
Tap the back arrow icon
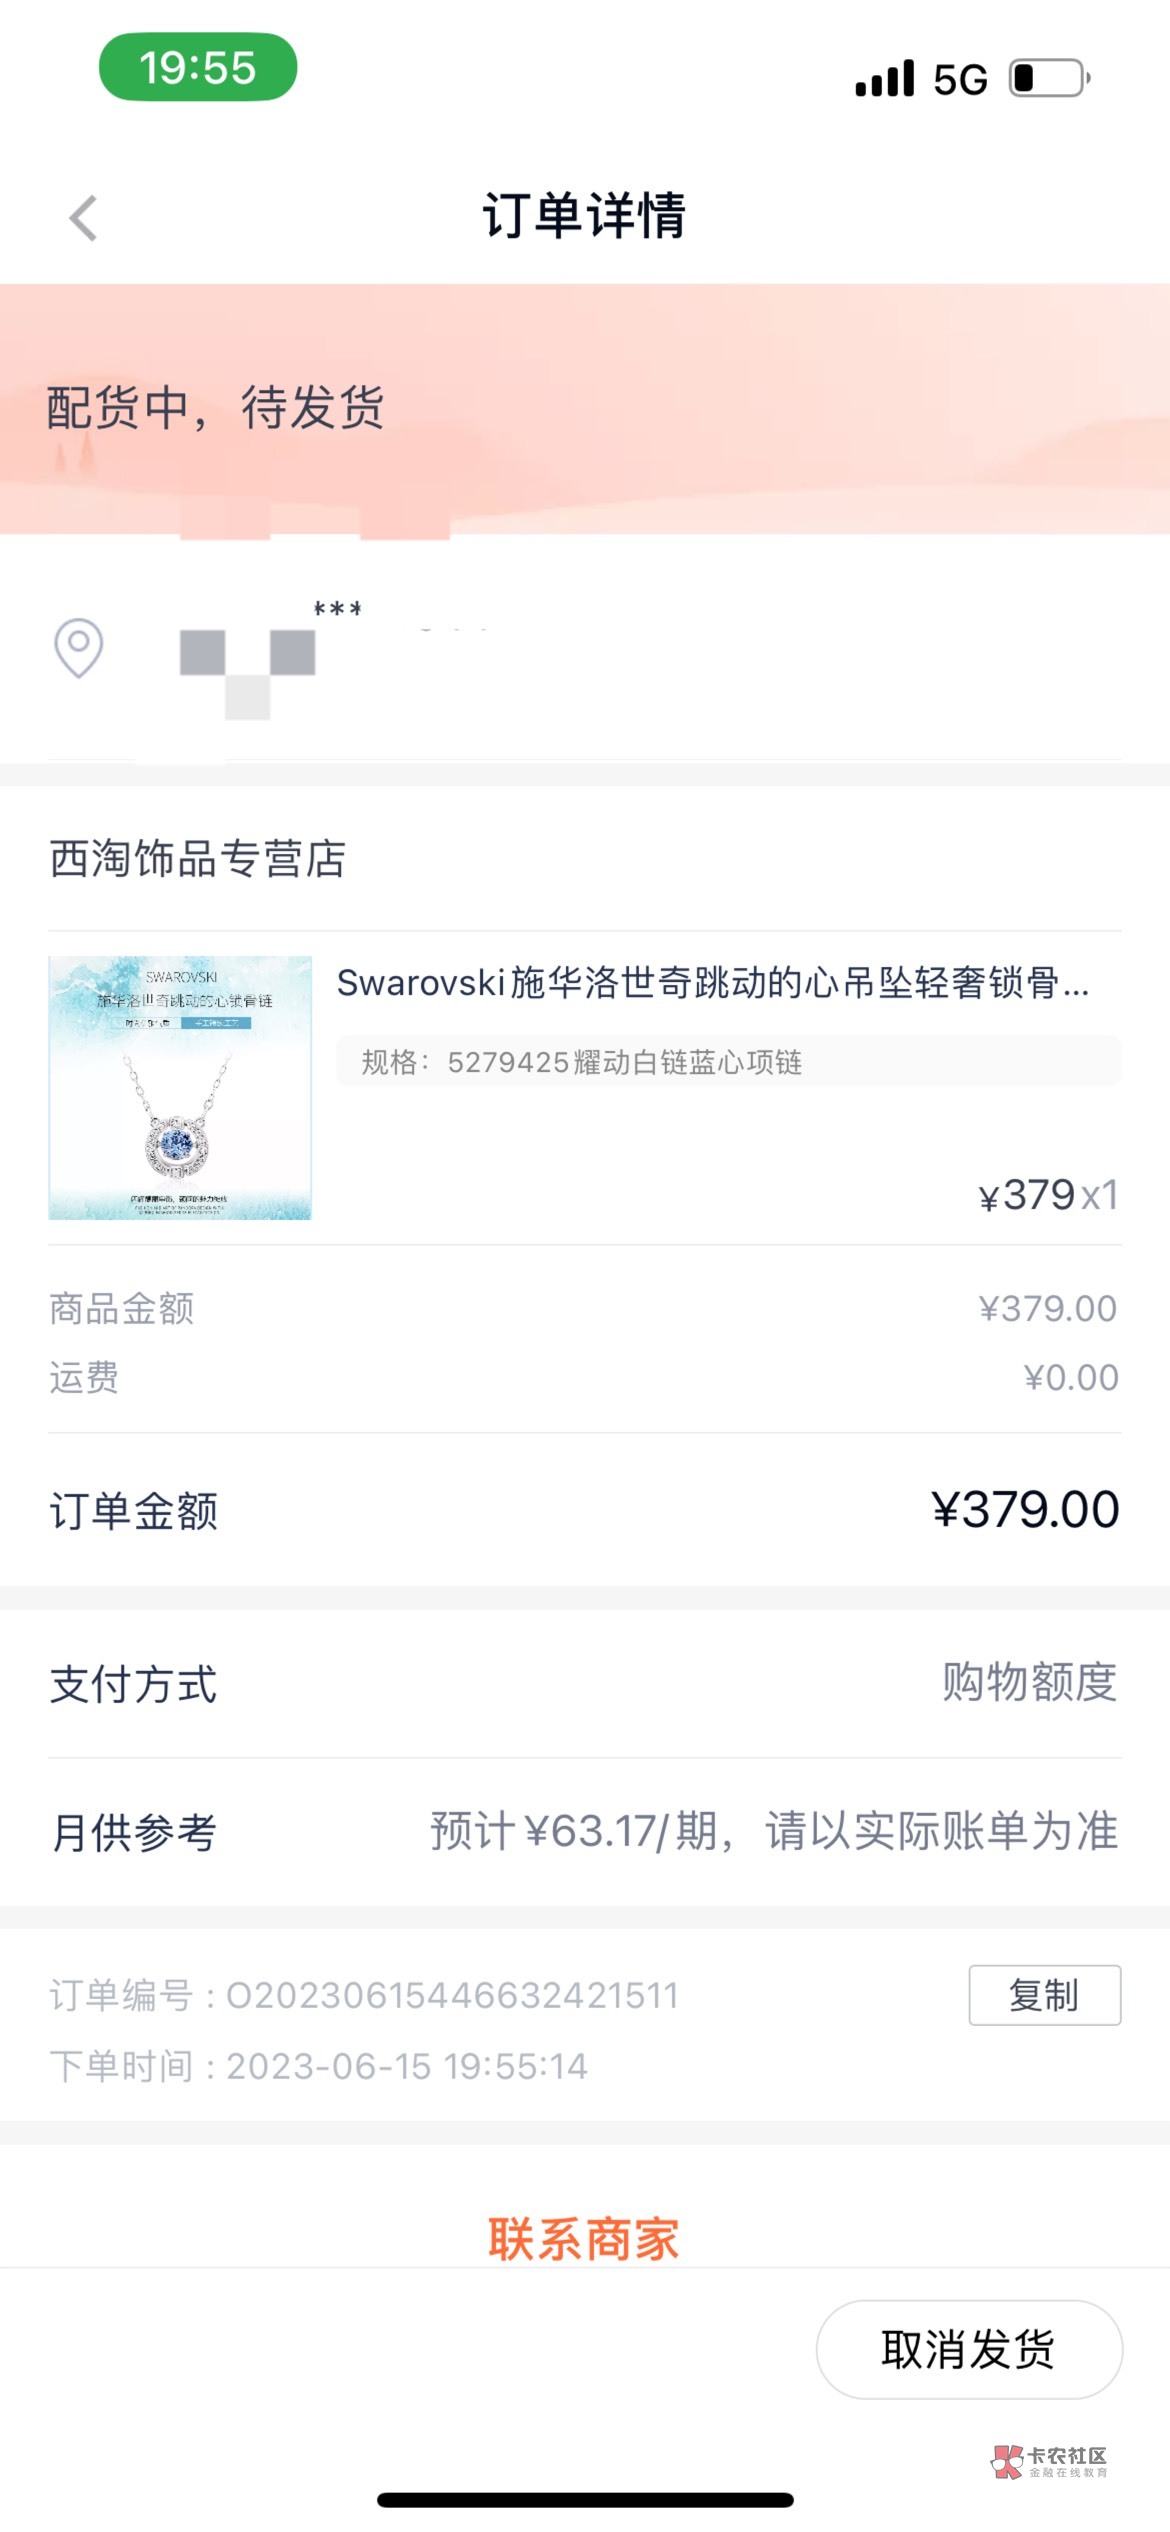pos(84,217)
